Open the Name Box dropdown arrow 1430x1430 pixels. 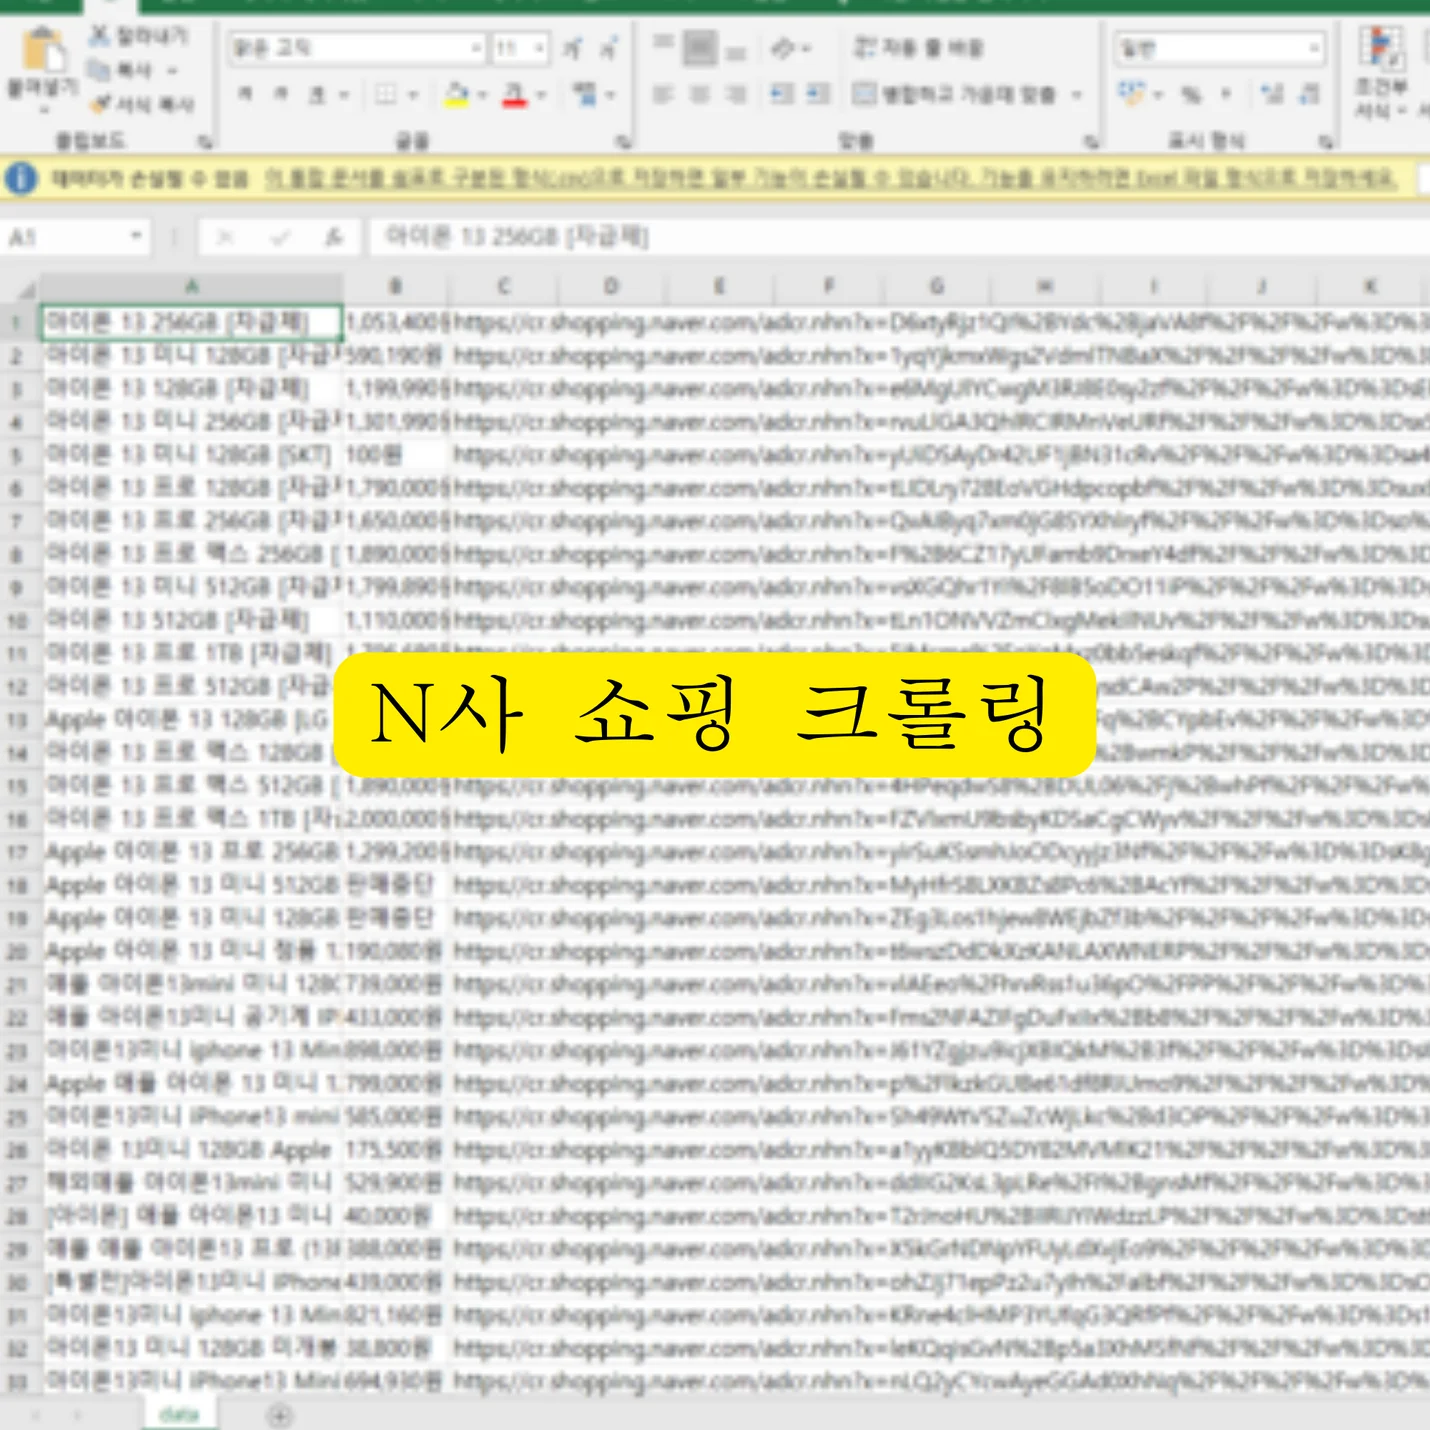[136, 237]
